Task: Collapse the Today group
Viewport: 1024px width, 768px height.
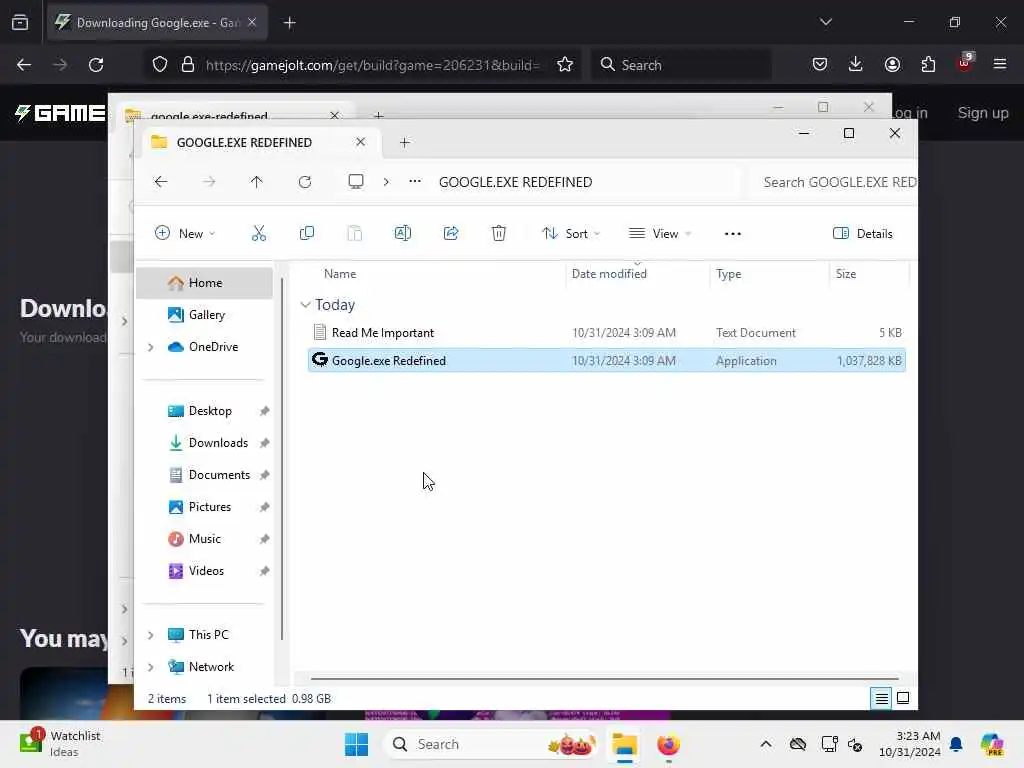Action: 305,305
